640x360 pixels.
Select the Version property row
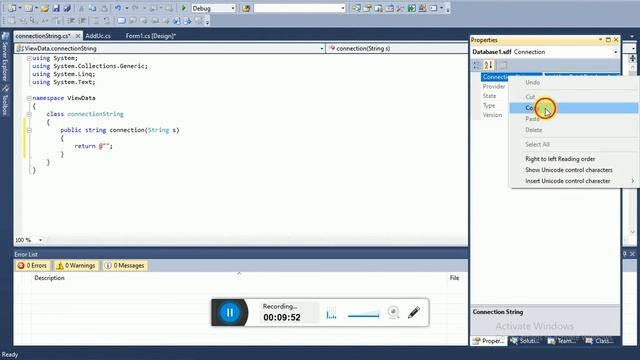tap(494, 115)
